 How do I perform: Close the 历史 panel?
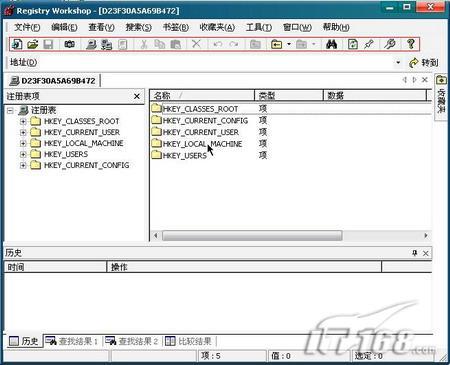click(426, 253)
